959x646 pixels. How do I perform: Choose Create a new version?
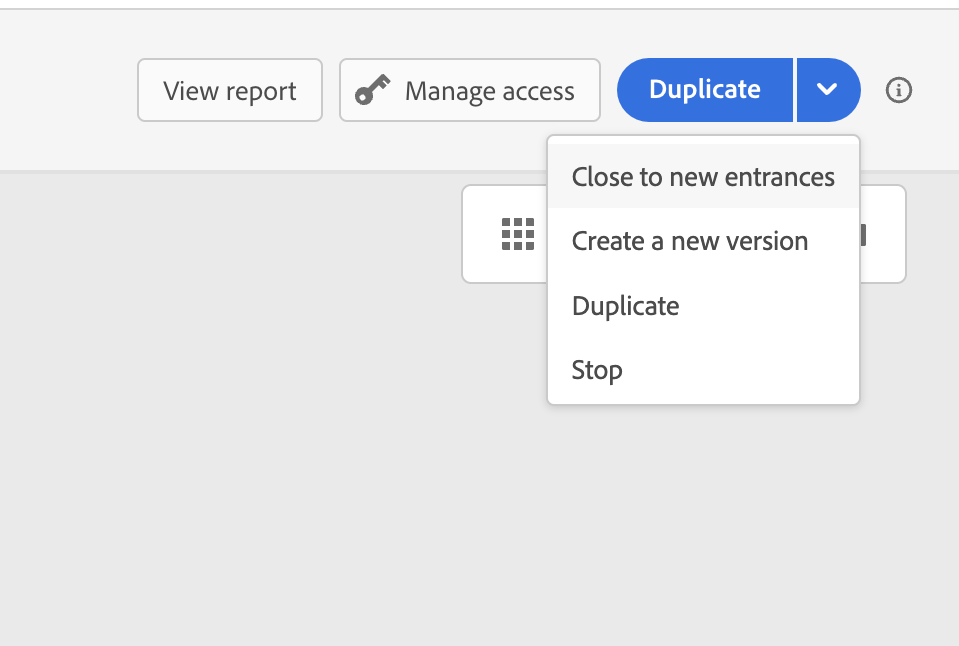[x=690, y=241]
